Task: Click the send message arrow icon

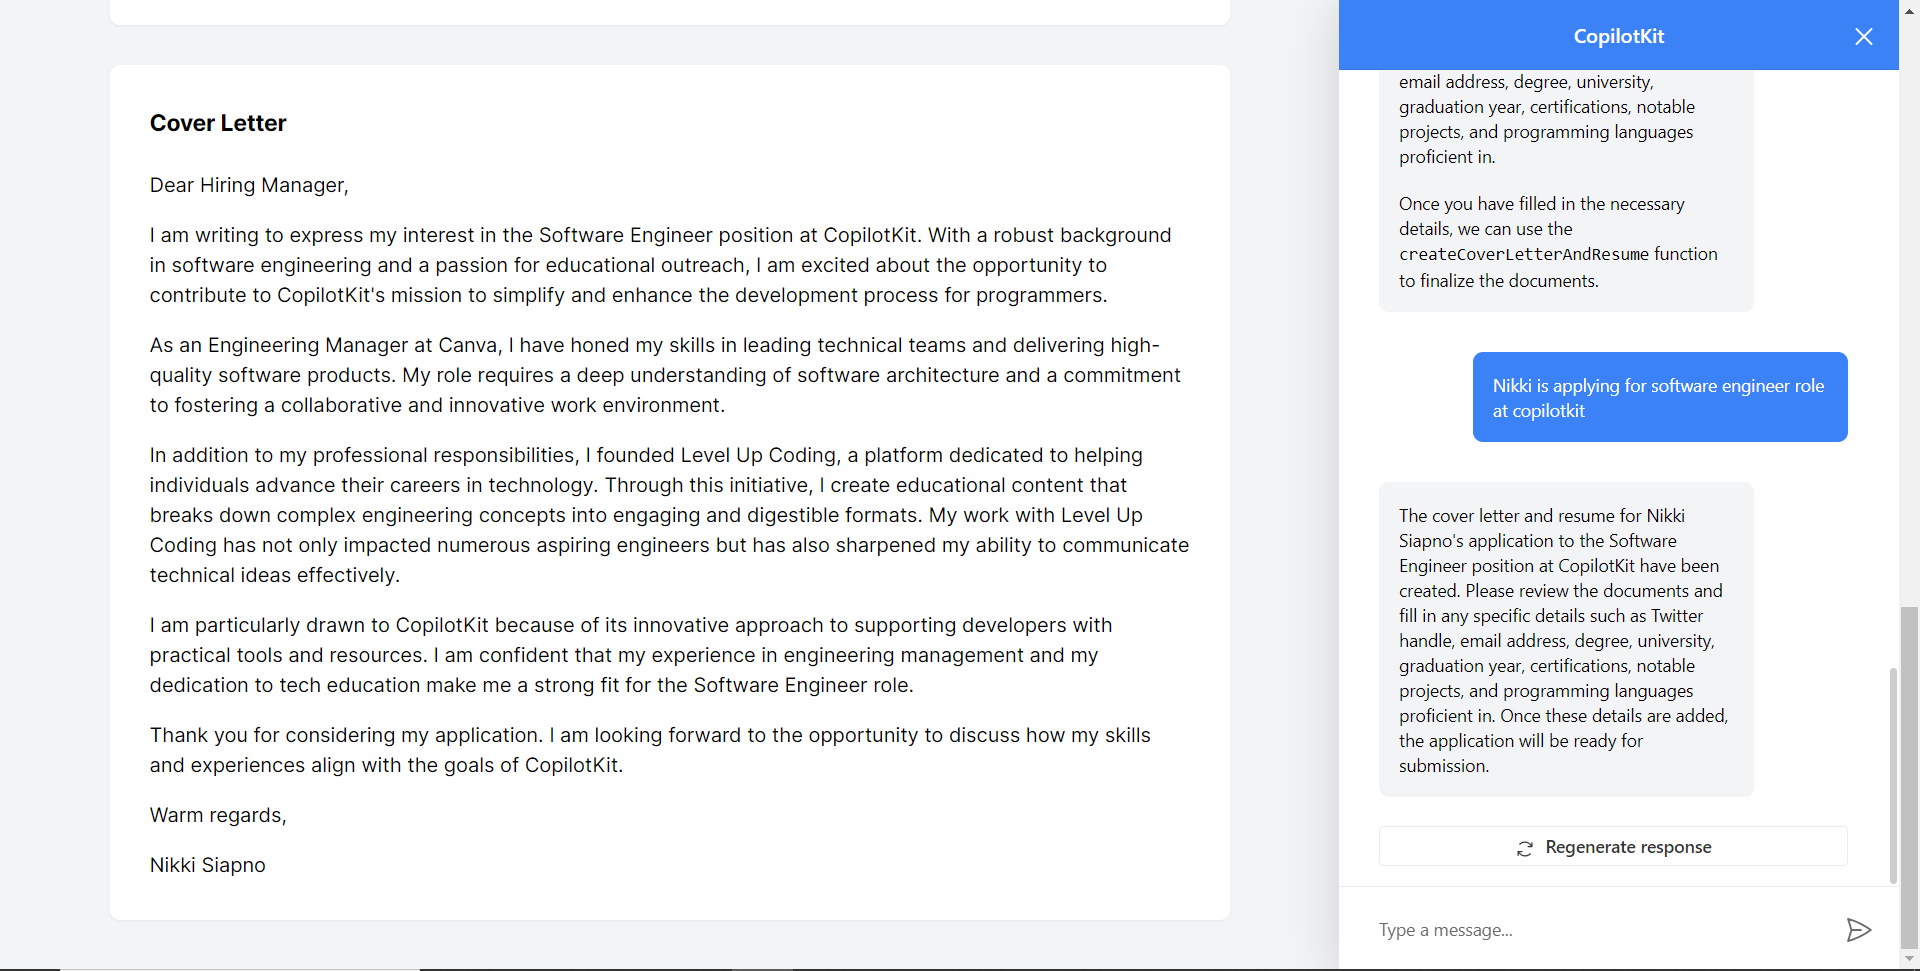Action: [x=1858, y=930]
